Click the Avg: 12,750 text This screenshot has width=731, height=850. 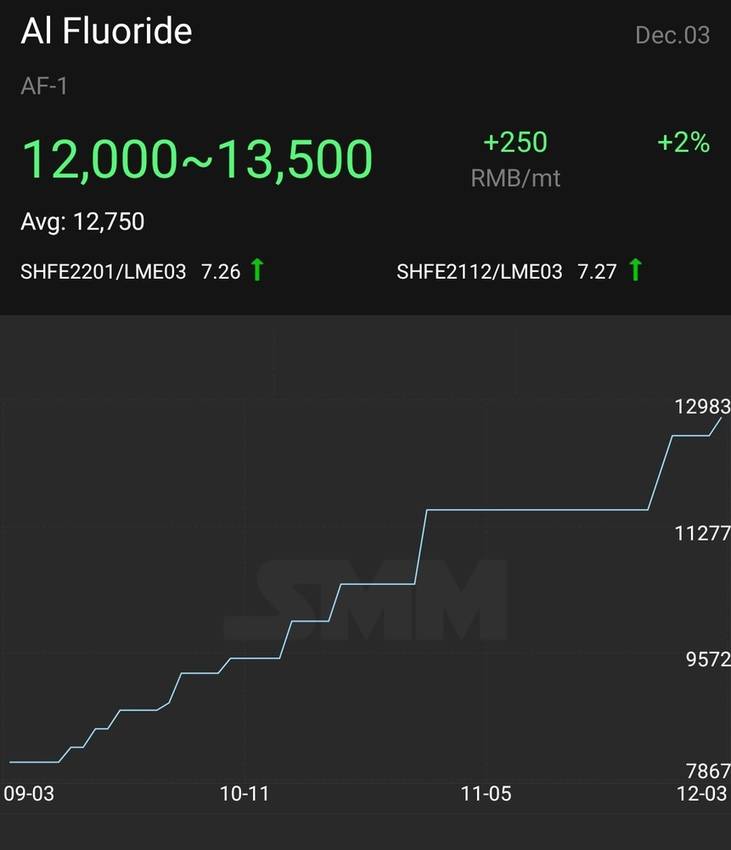82,222
